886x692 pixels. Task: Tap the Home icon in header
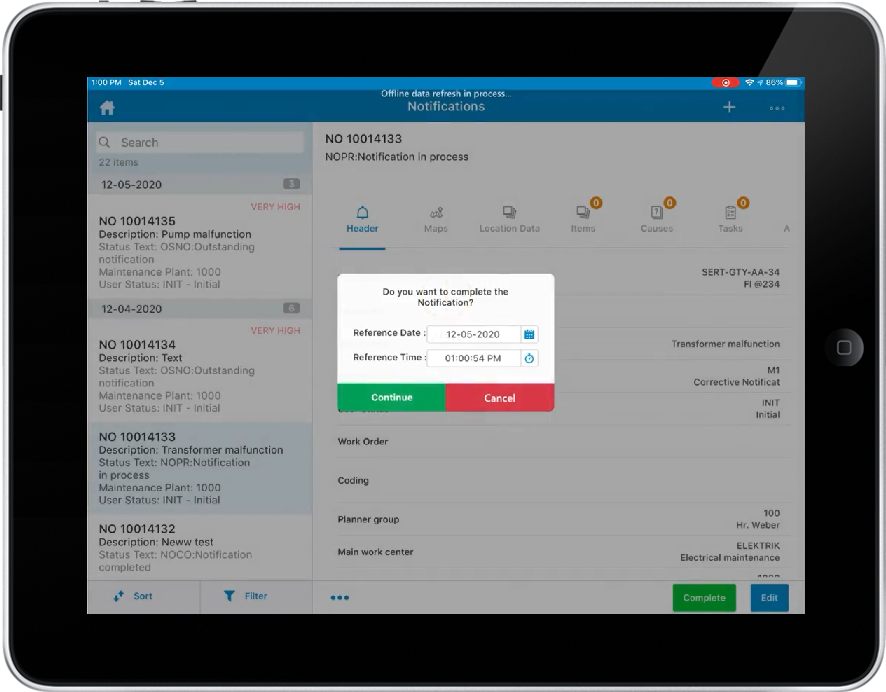pos(108,108)
